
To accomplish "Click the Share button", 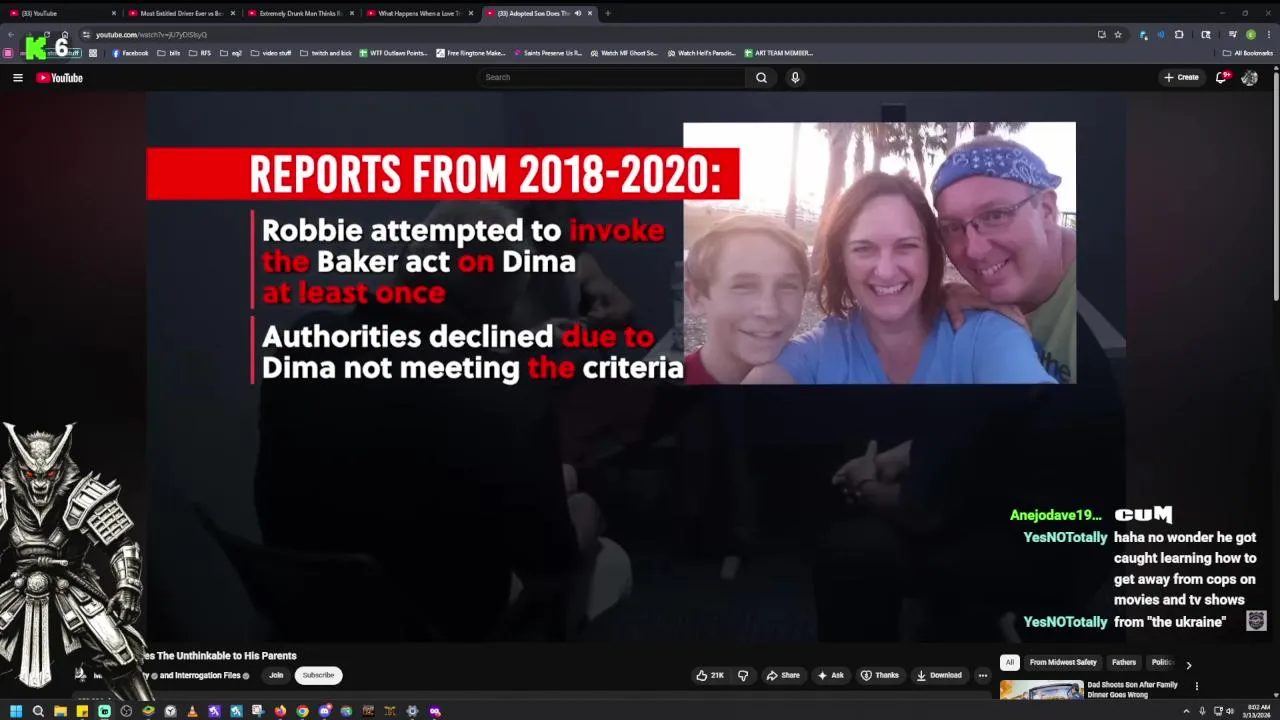I will pos(783,675).
